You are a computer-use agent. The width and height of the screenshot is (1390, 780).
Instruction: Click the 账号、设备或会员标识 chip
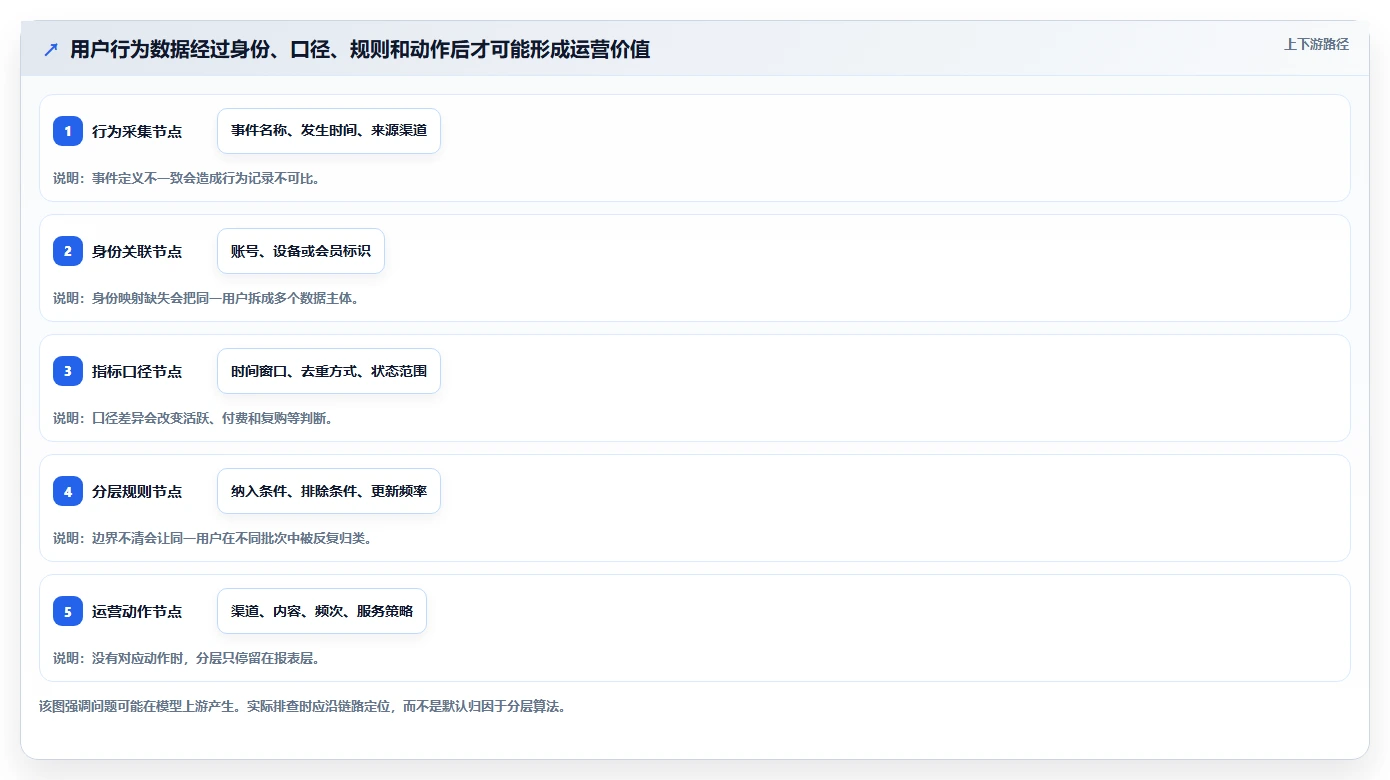click(301, 251)
